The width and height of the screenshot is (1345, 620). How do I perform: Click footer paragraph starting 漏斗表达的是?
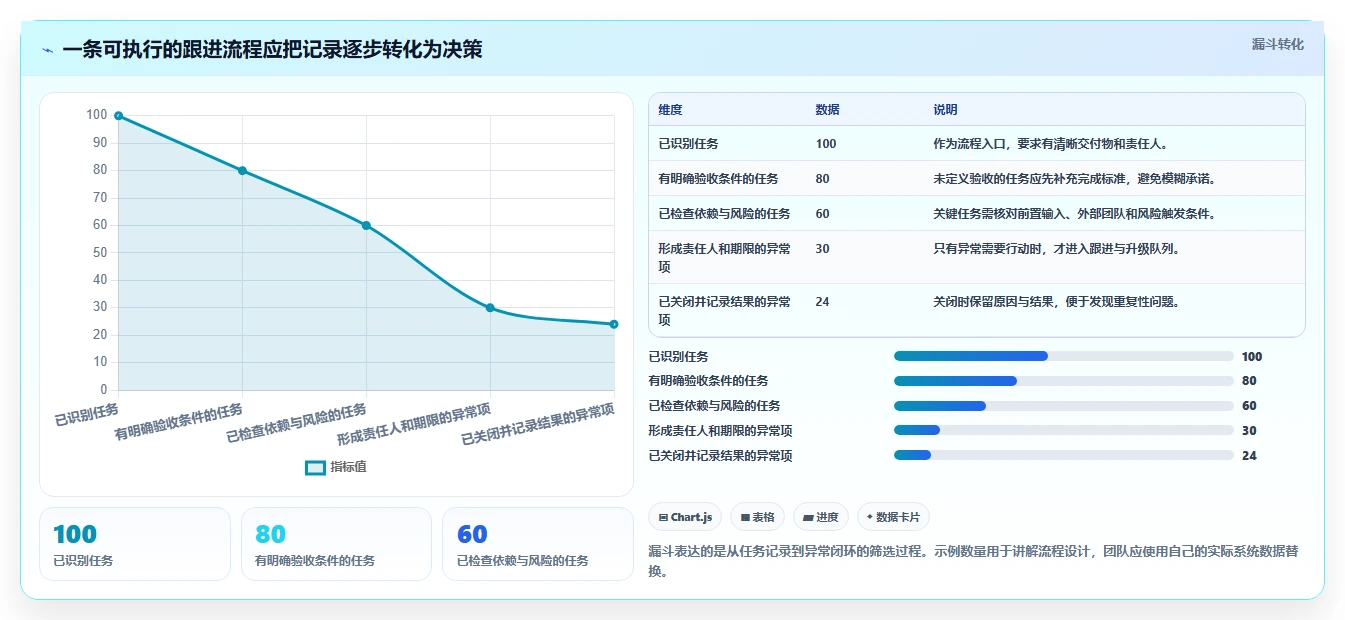(x=973, y=562)
